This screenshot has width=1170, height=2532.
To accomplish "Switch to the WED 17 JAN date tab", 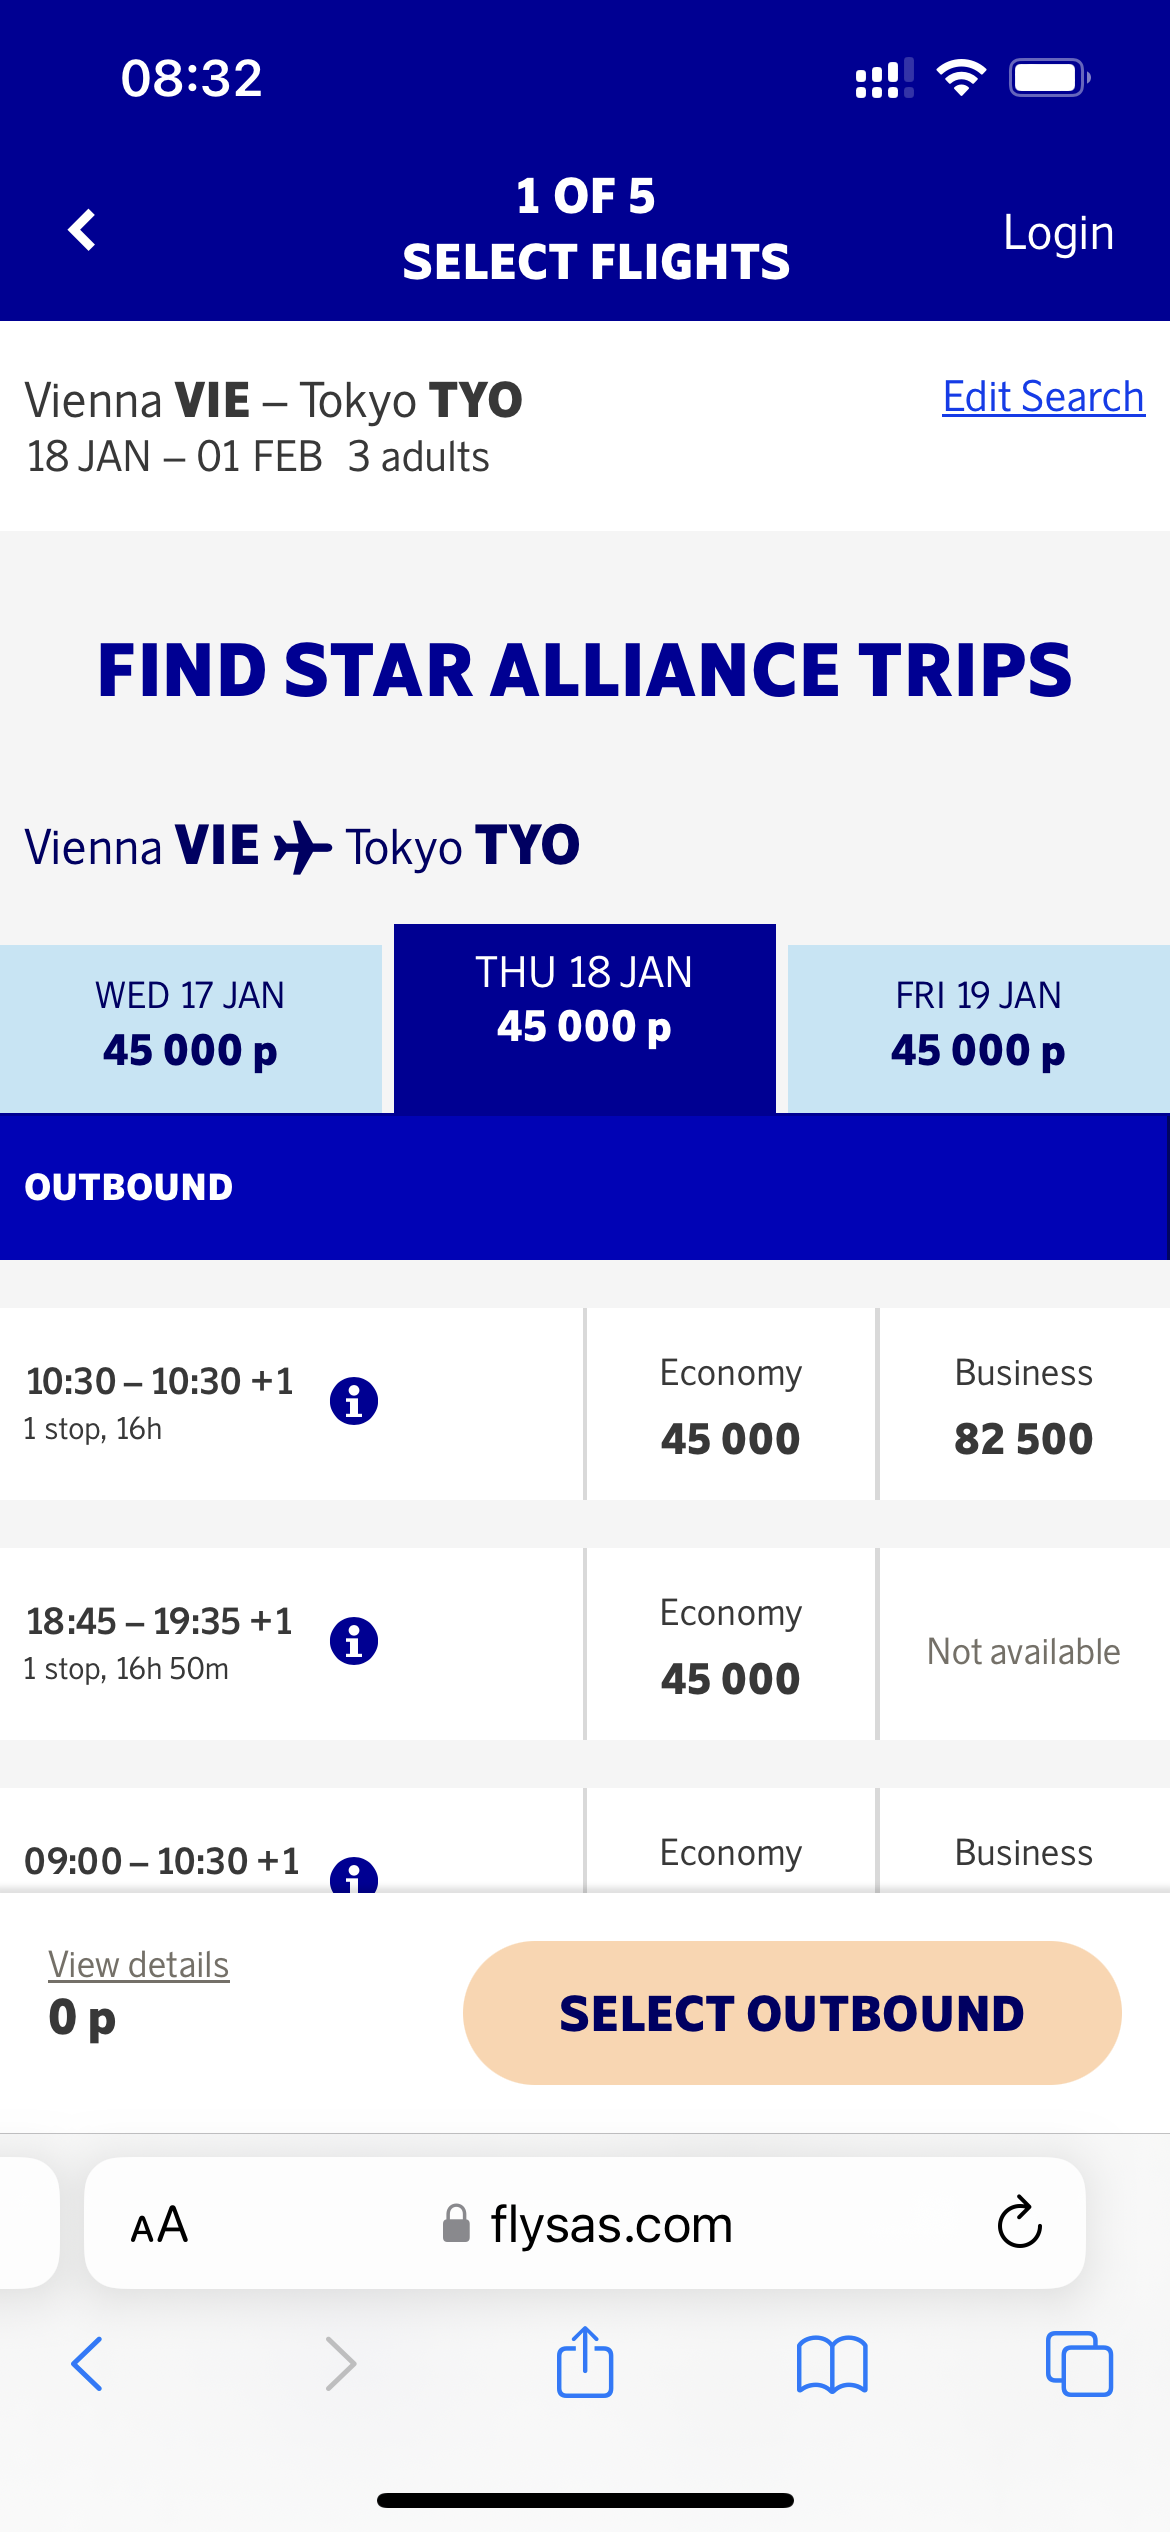I will [x=190, y=1027].
